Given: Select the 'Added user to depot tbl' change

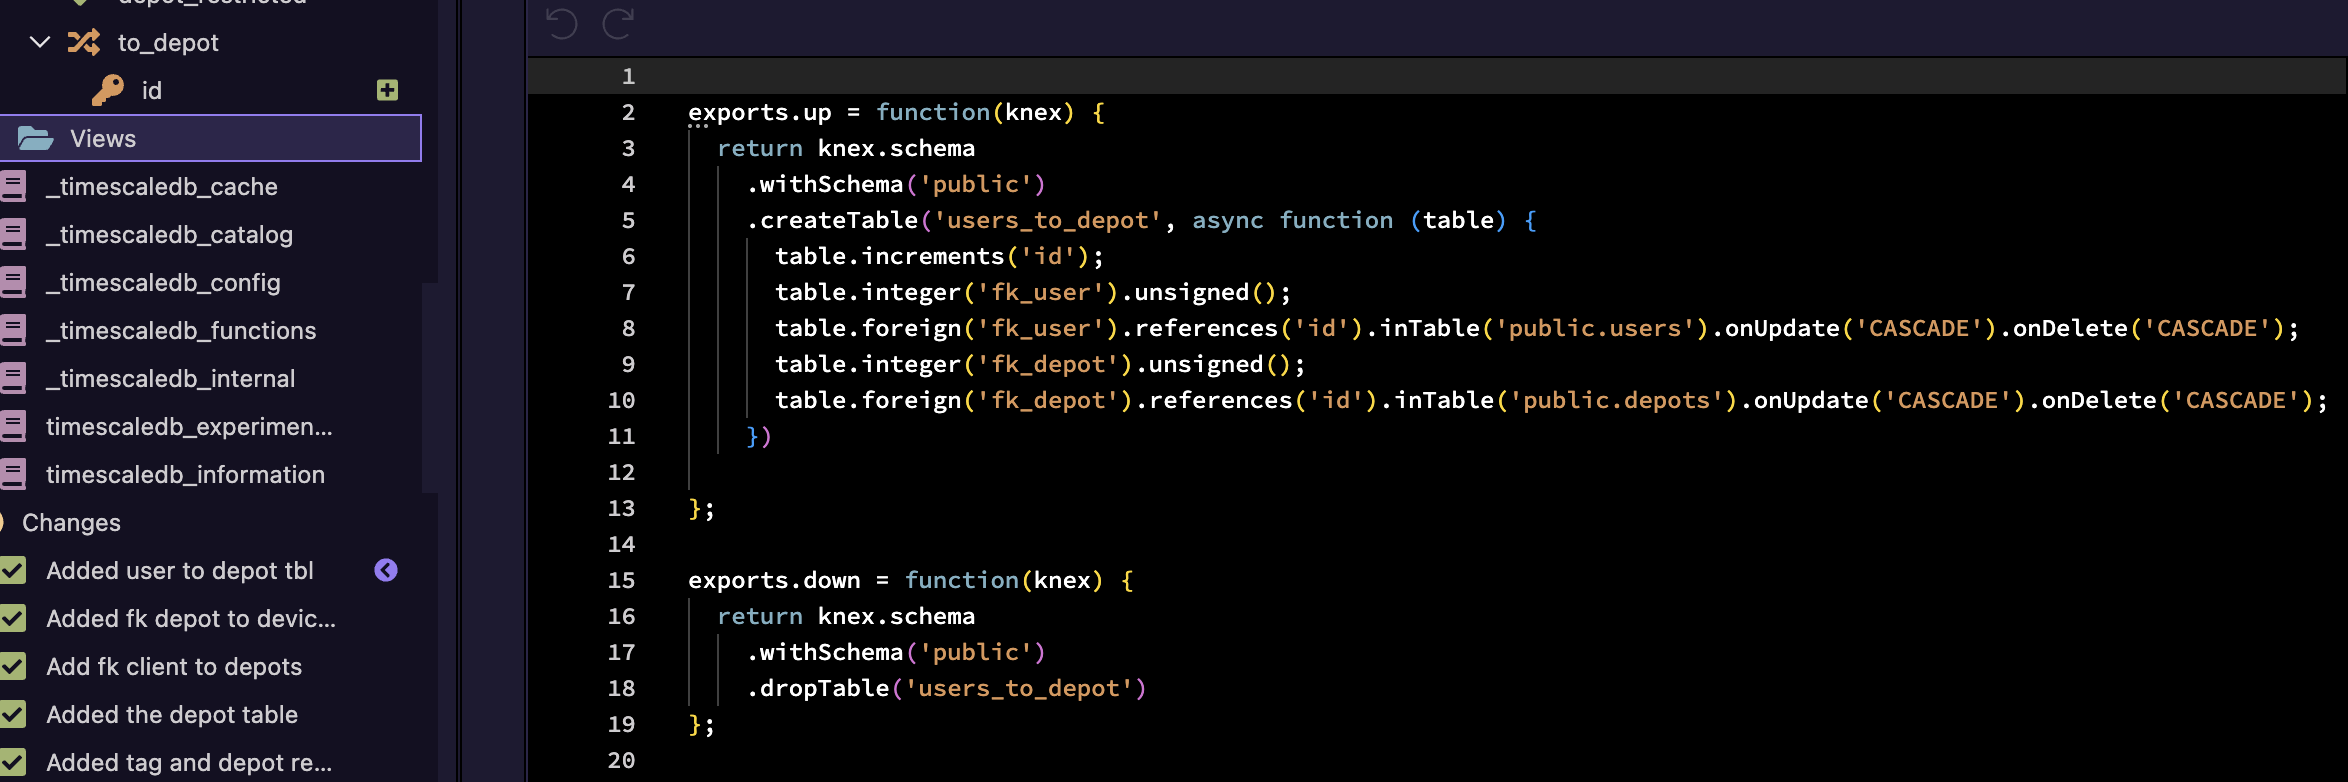Looking at the screenshot, I should (180, 571).
